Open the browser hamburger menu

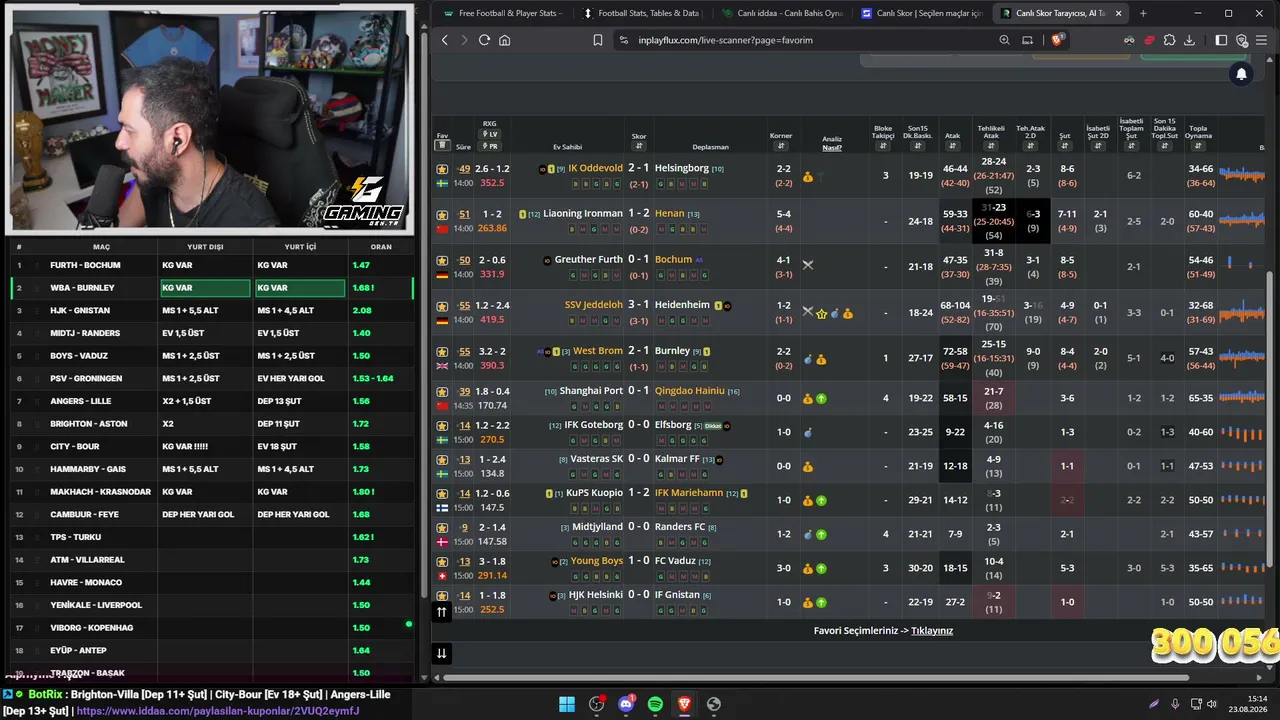tap(1261, 40)
